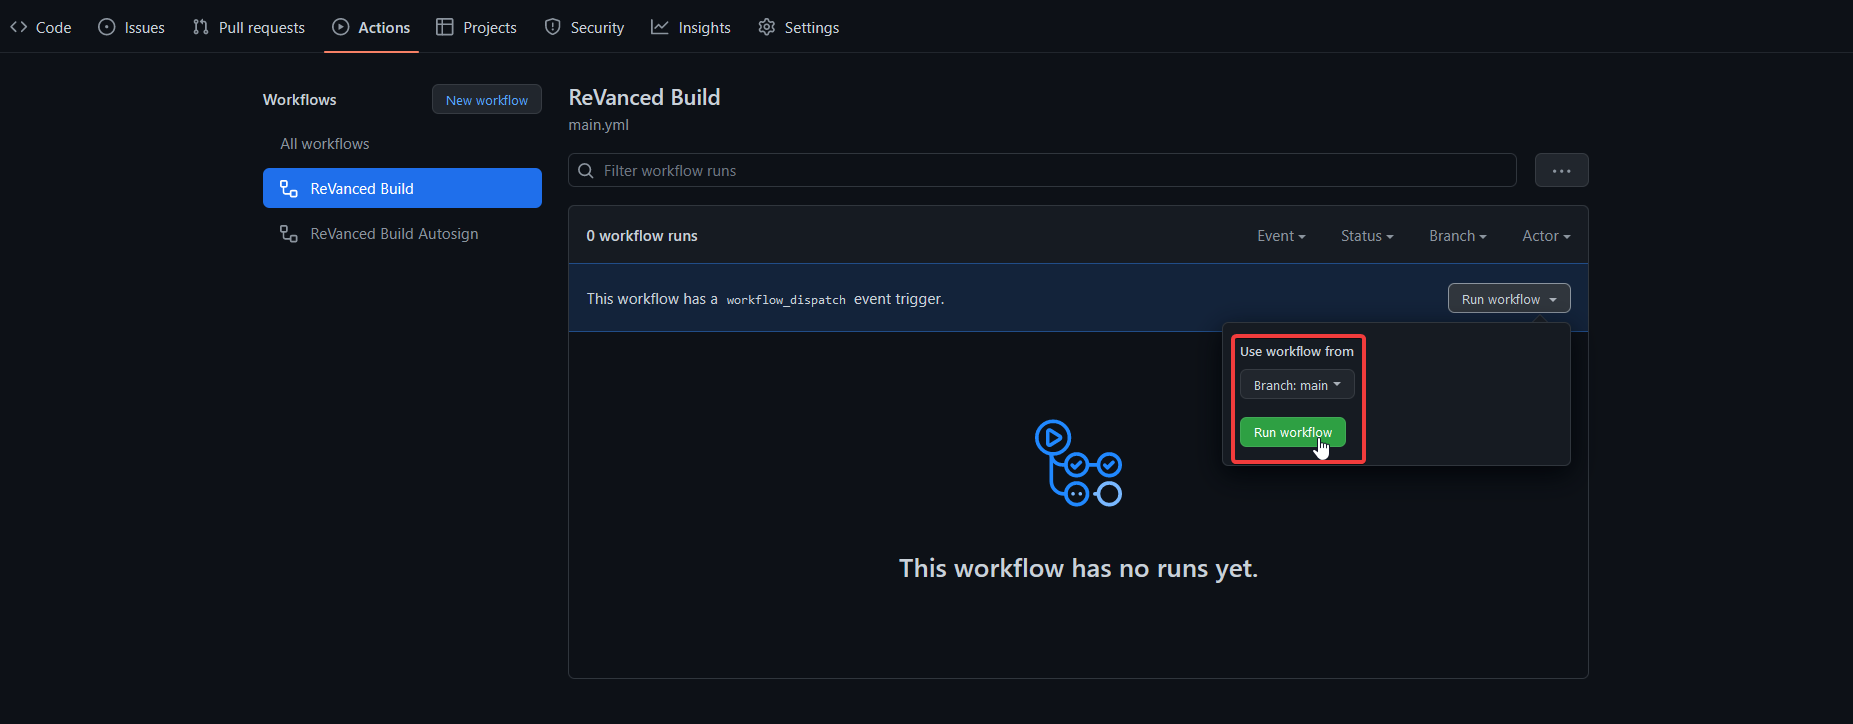The width and height of the screenshot is (1853, 724).
Task: View the Insights tab
Action: (x=691, y=27)
